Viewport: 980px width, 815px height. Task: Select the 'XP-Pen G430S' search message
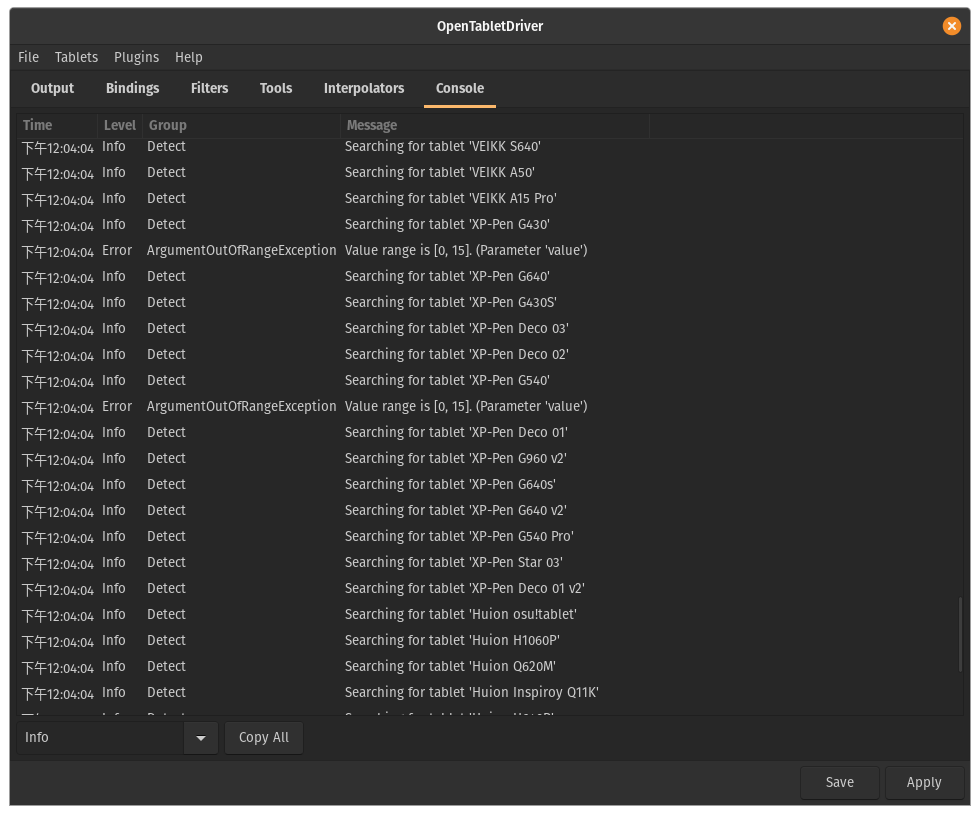point(451,302)
